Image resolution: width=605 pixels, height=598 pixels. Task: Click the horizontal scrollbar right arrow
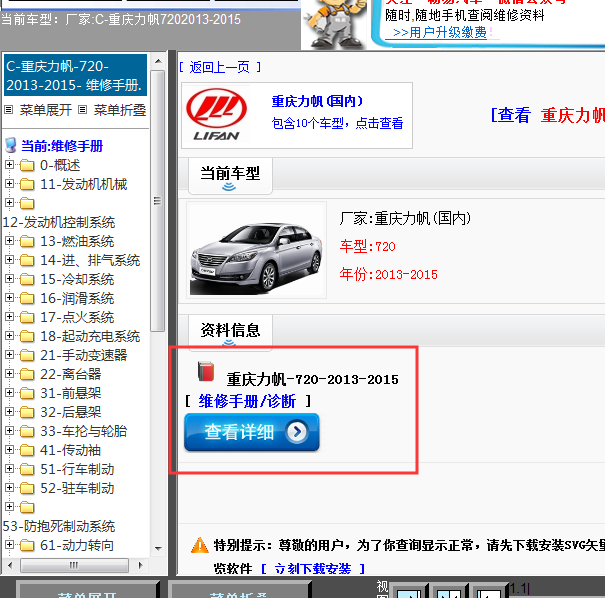click(x=140, y=565)
